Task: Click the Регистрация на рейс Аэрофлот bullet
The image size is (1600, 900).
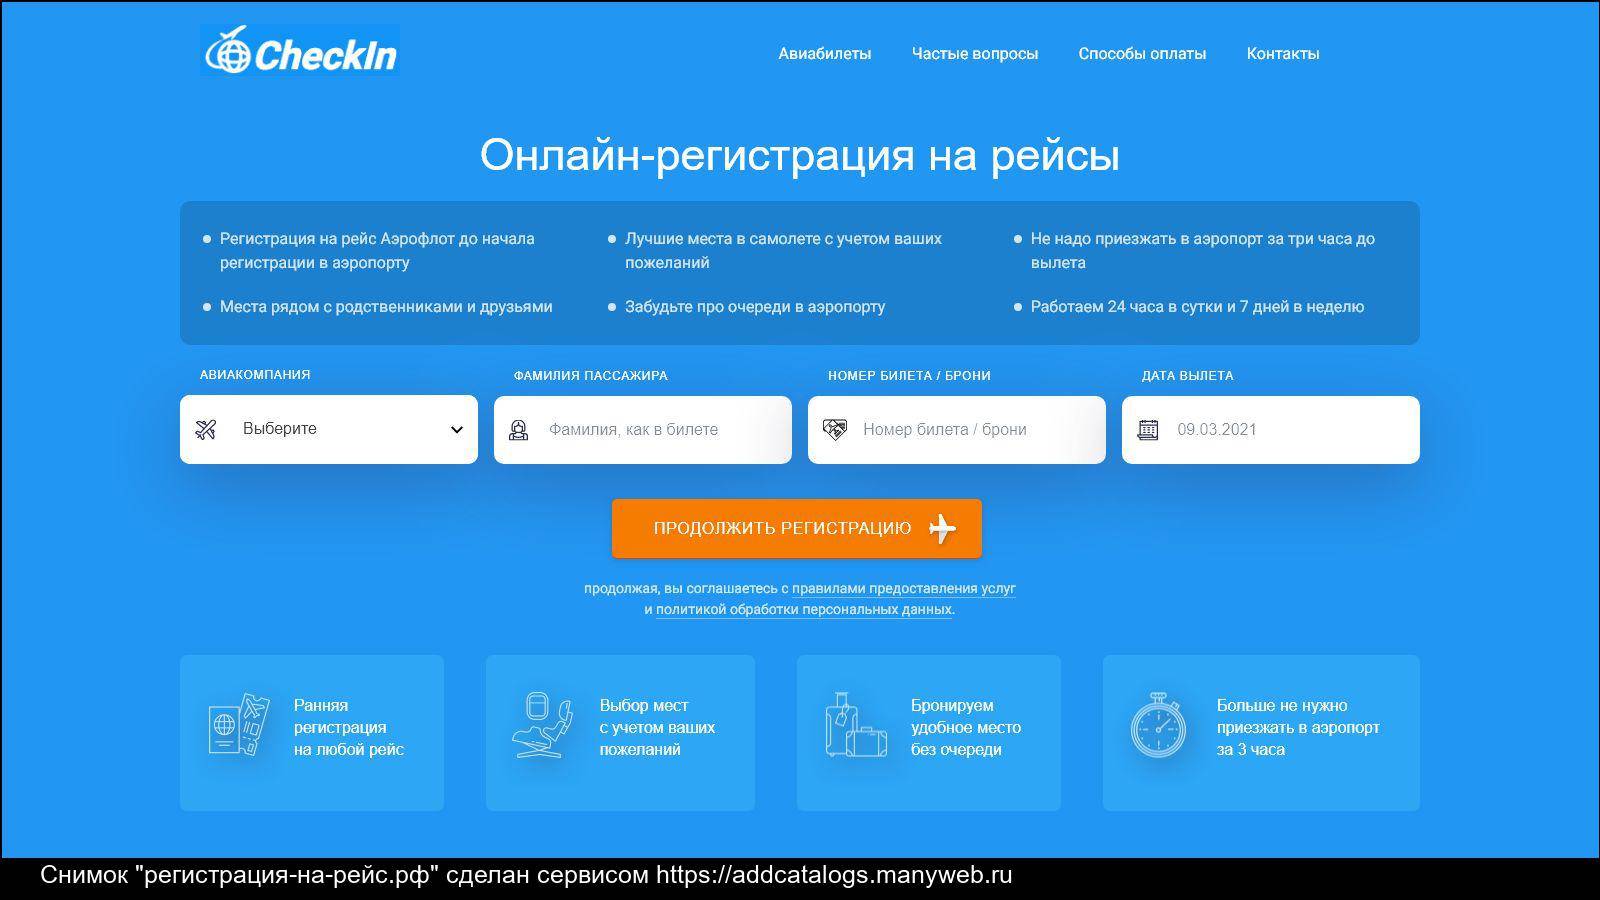Action: [377, 251]
